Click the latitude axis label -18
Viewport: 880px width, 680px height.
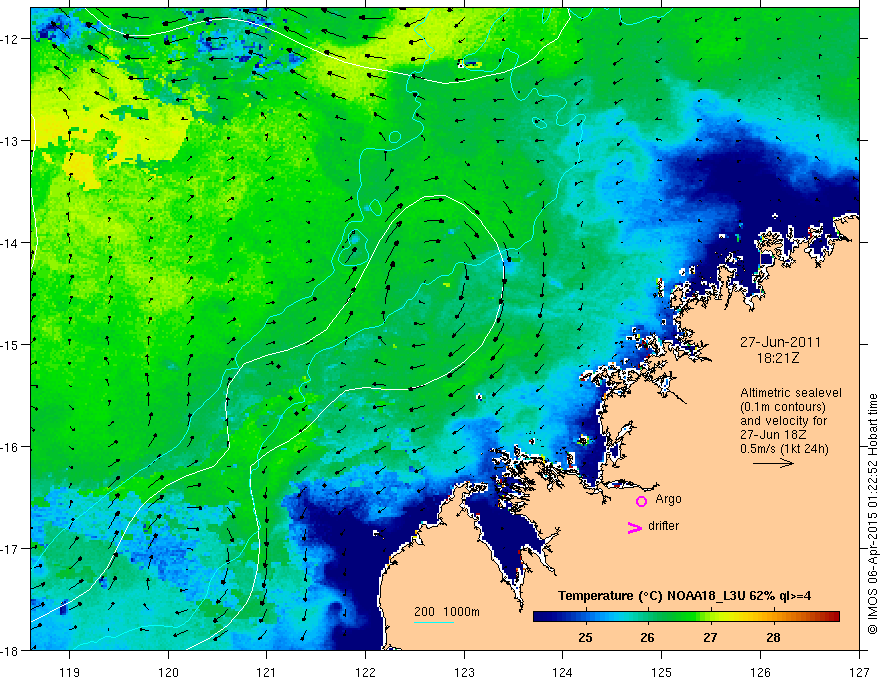[x=11, y=650]
